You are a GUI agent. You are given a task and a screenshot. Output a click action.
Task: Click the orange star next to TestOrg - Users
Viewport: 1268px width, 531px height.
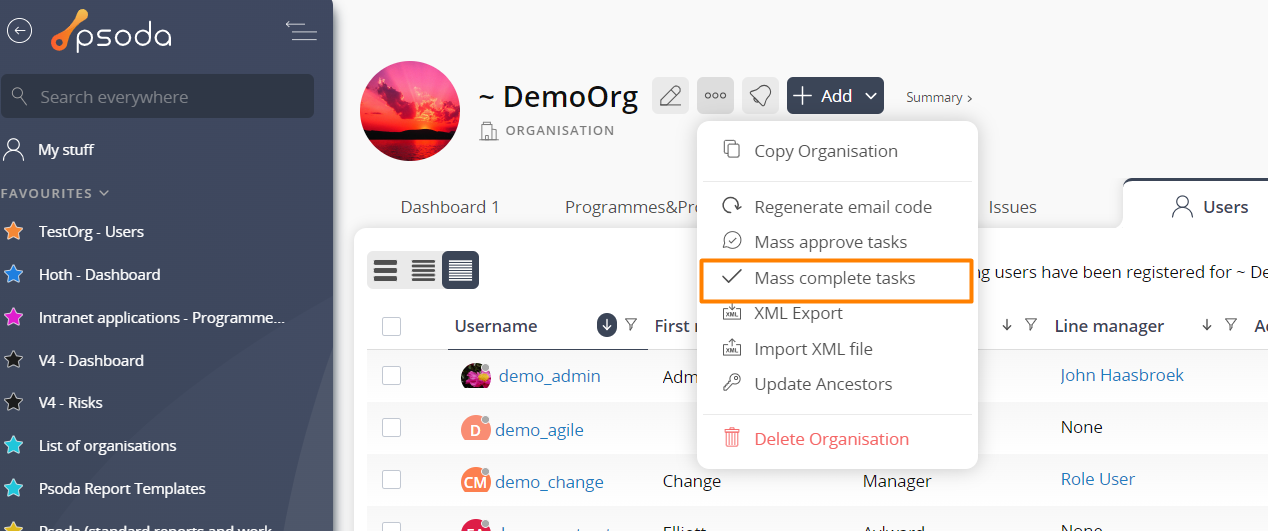click(x=14, y=231)
